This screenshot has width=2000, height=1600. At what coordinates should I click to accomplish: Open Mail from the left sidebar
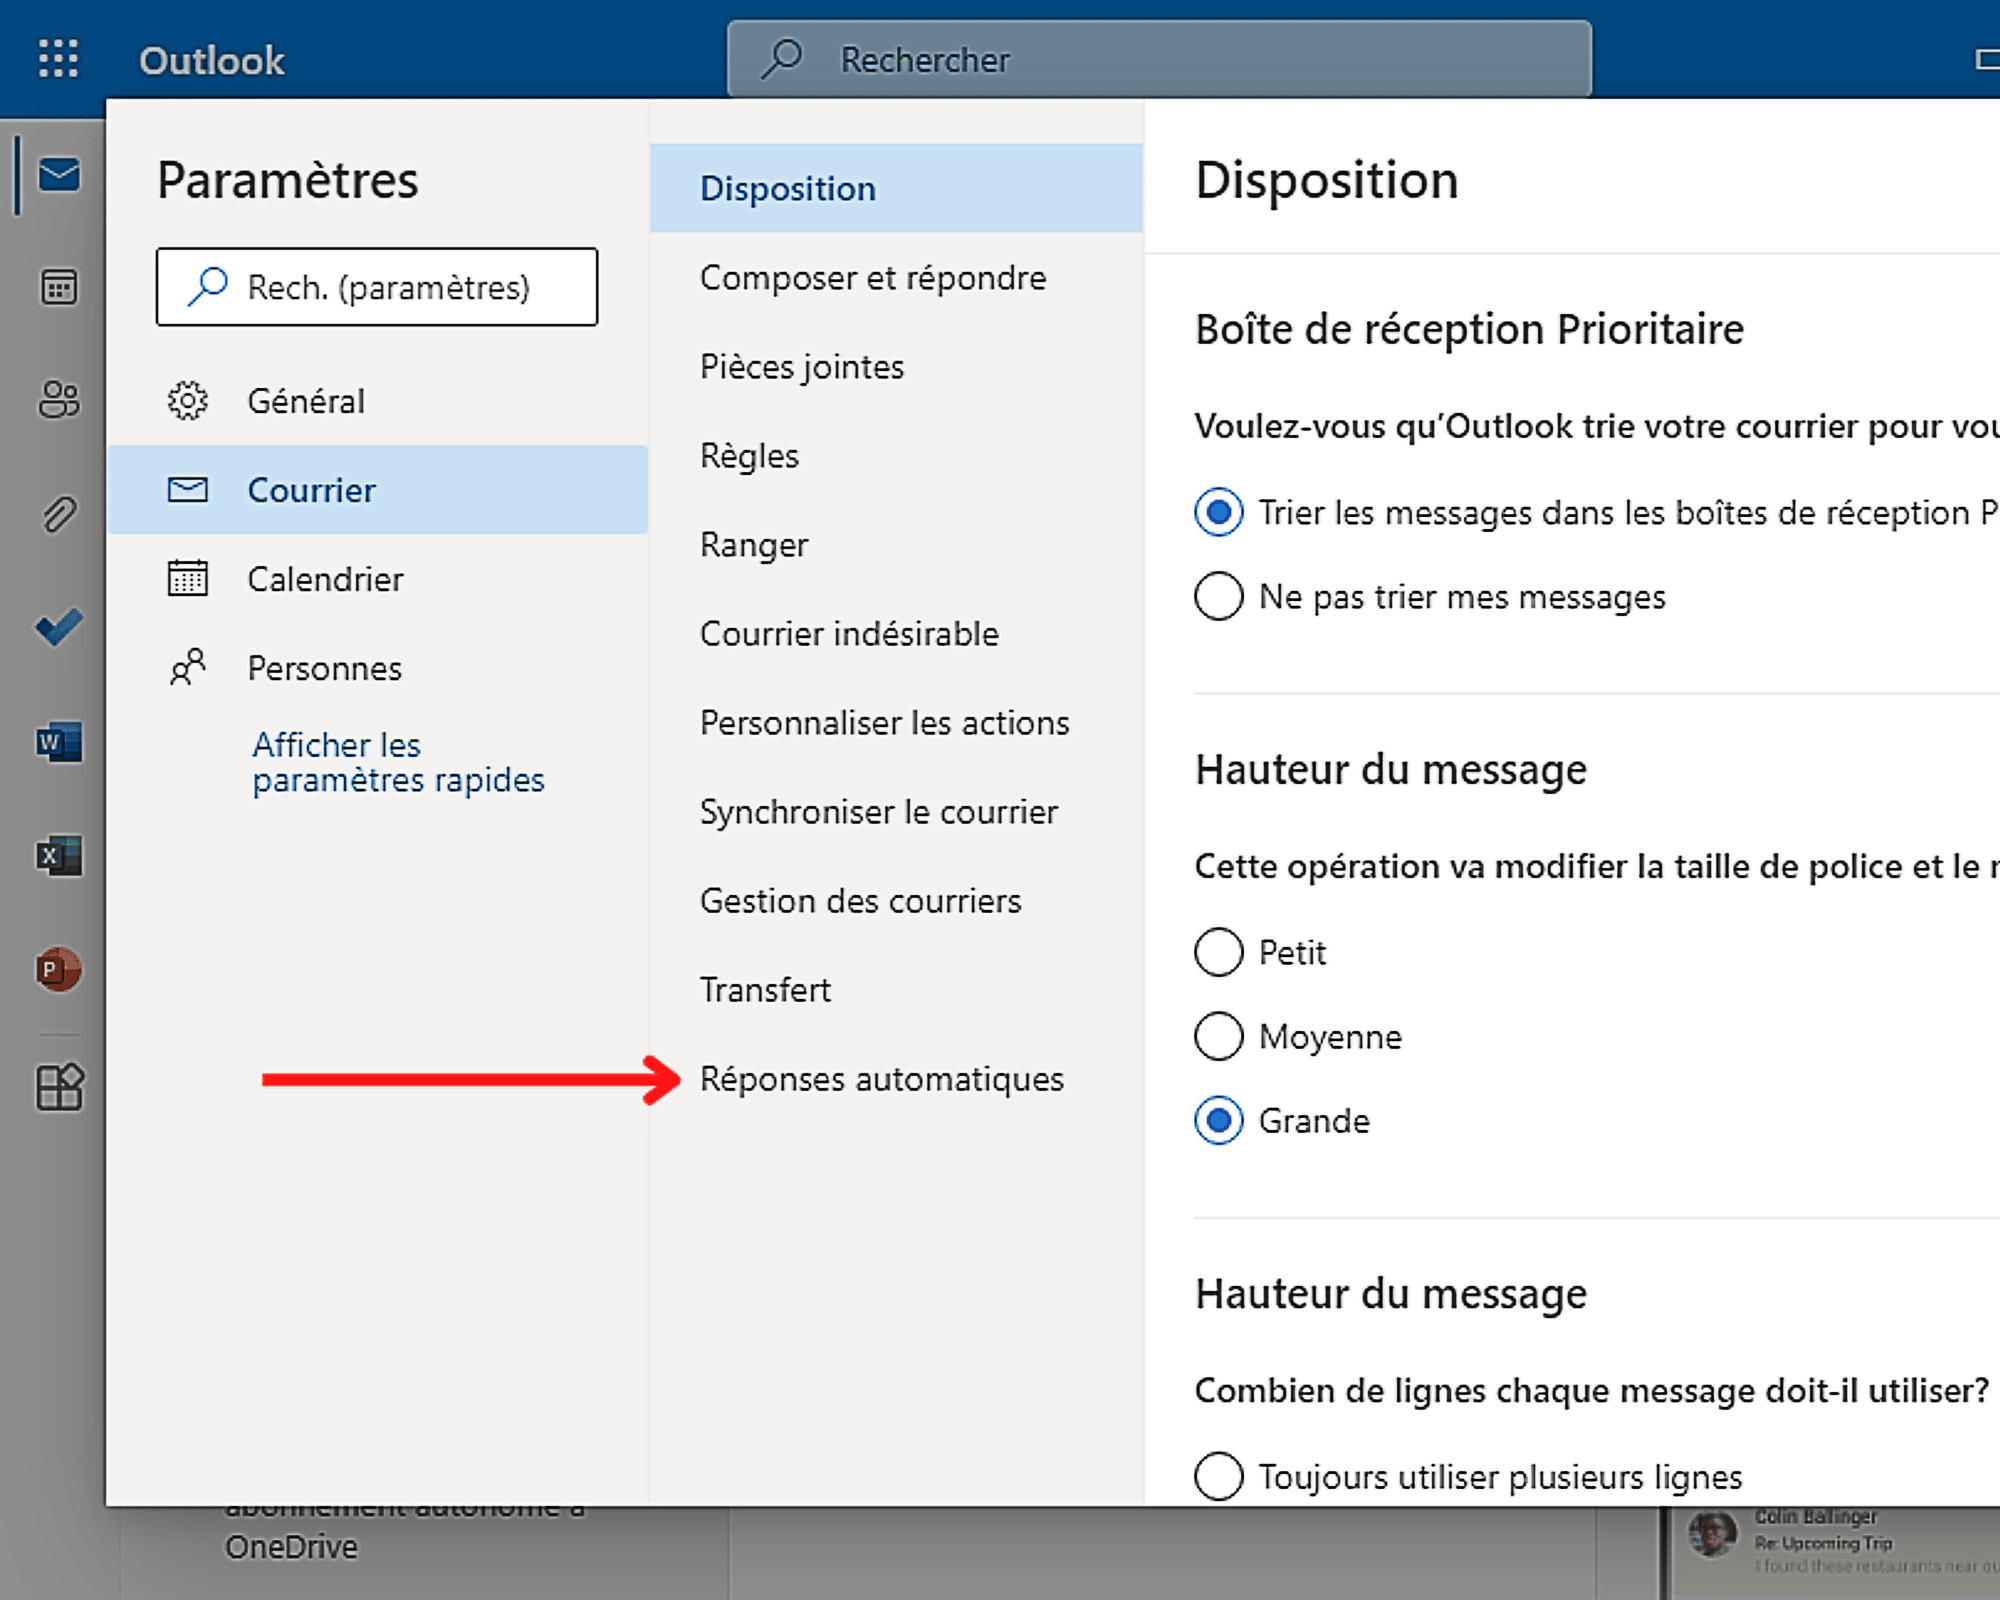coord(59,175)
